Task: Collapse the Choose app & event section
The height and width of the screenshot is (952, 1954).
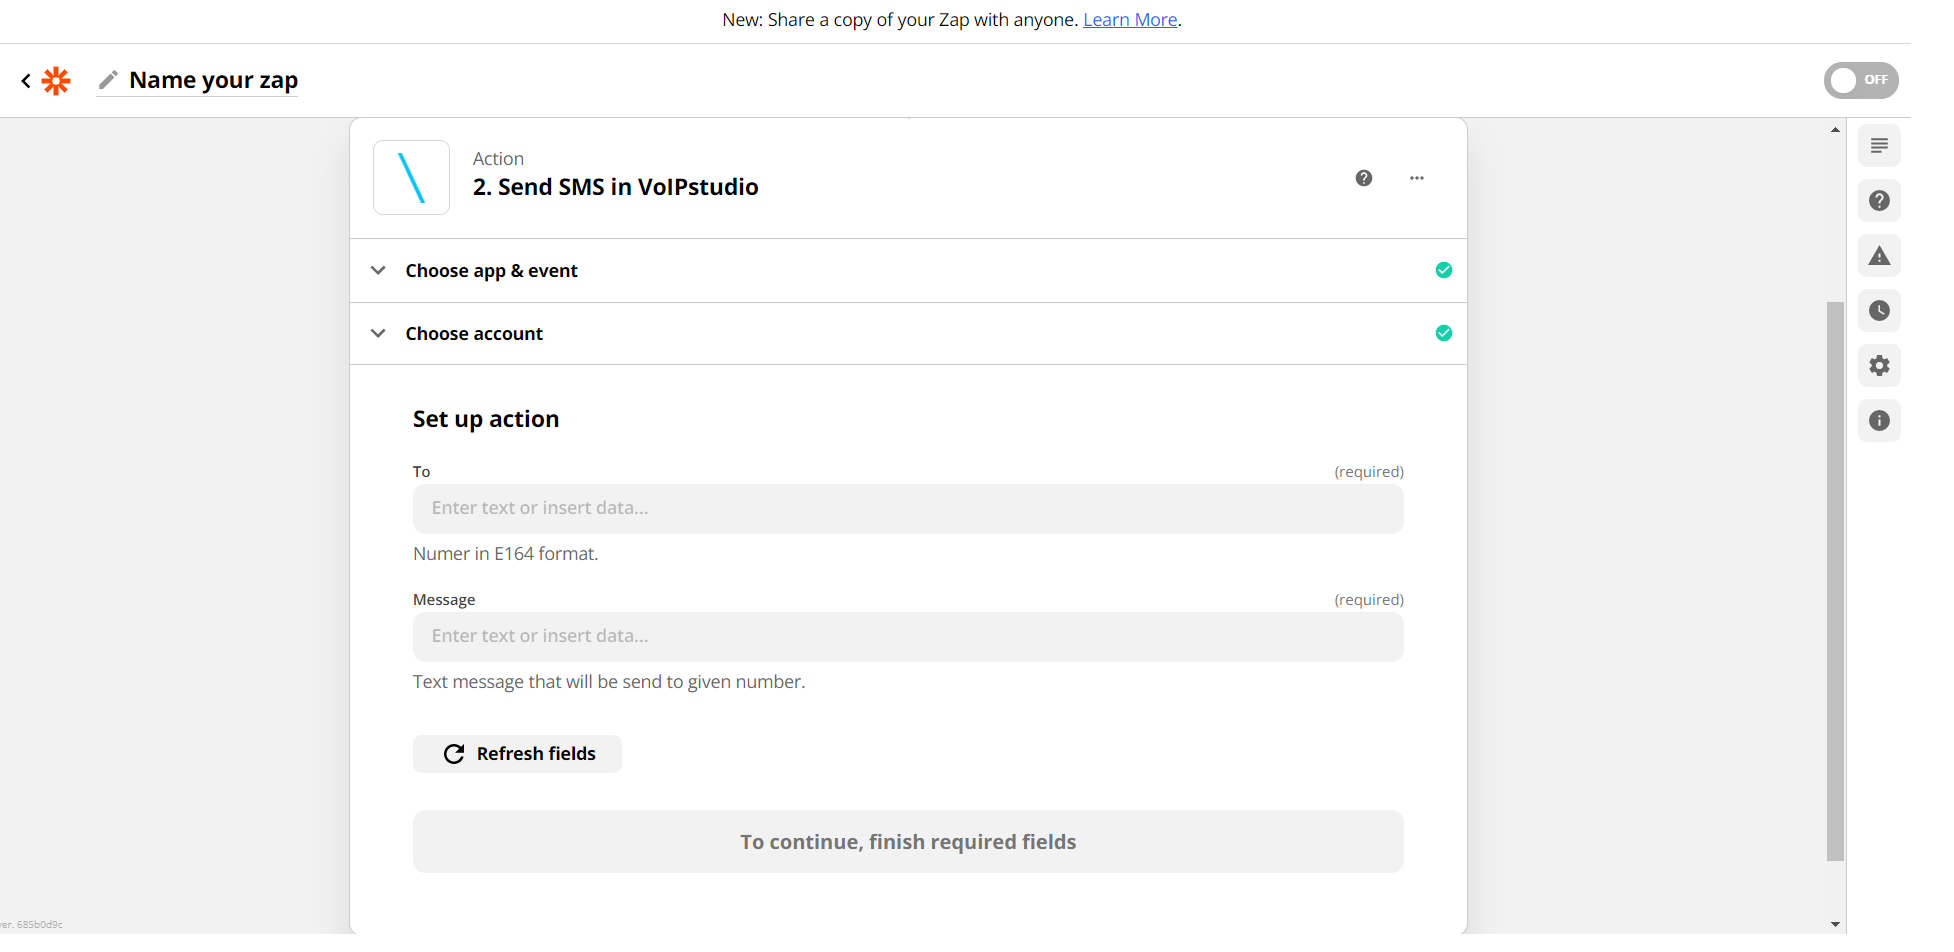Action: tap(378, 270)
